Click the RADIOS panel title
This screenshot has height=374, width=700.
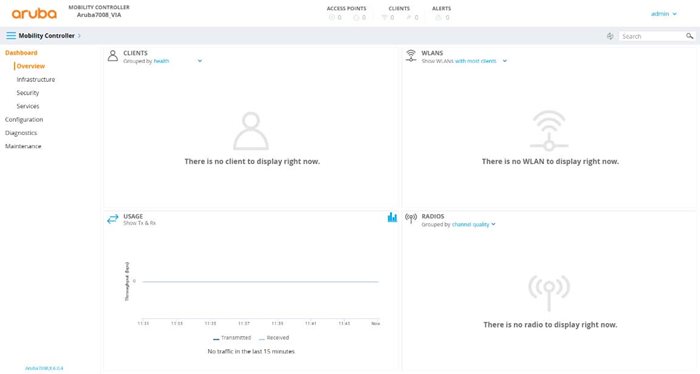coord(433,216)
